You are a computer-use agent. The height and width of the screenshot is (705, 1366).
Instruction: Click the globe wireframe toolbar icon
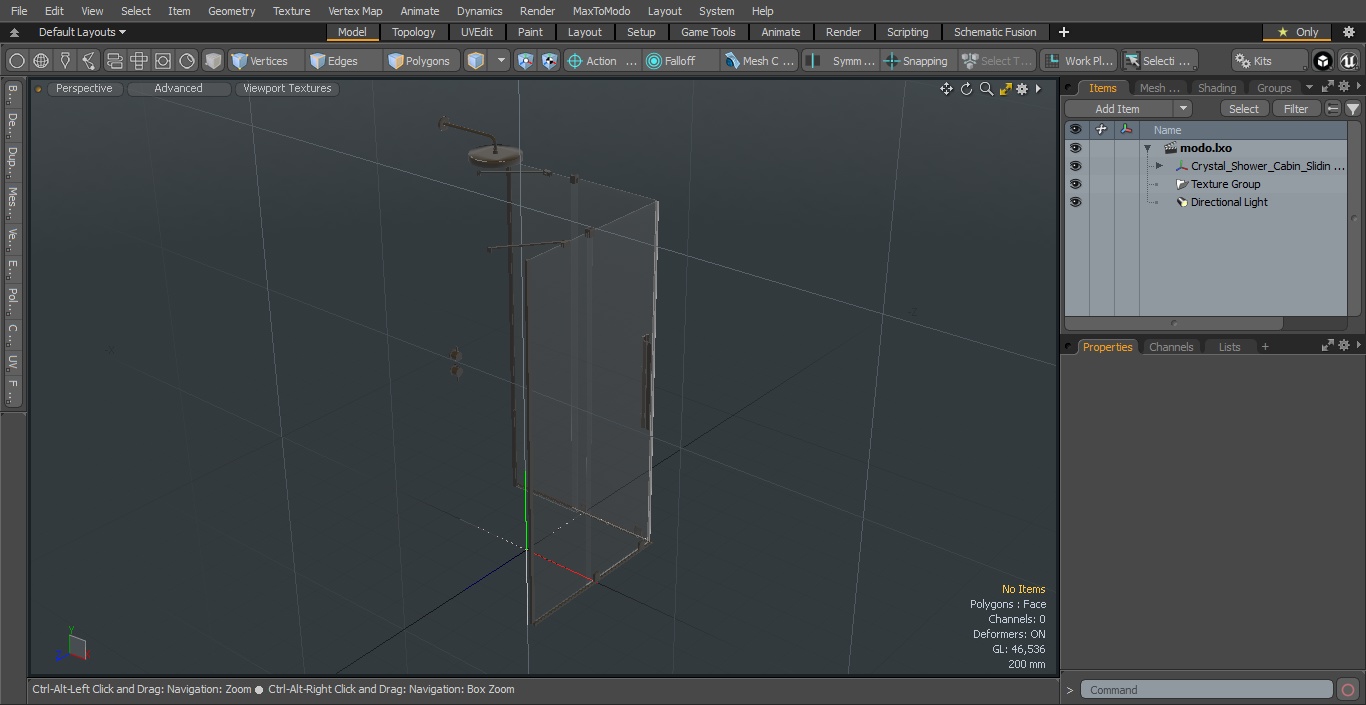coord(41,61)
